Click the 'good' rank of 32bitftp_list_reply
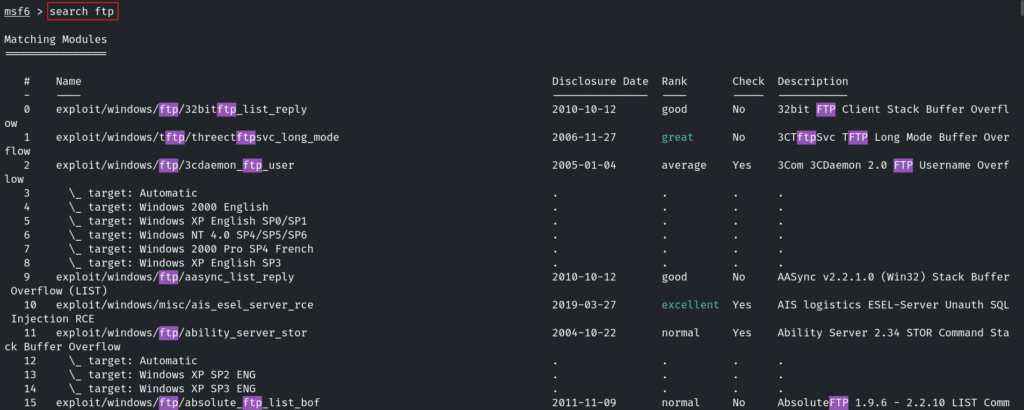This screenshot has height=410, width=1024. click(674, 109)
